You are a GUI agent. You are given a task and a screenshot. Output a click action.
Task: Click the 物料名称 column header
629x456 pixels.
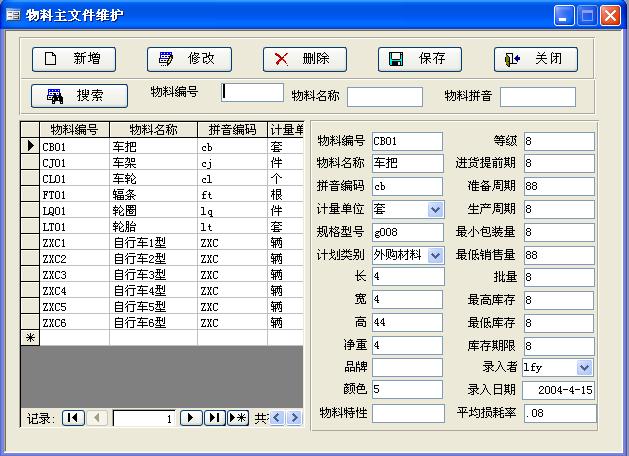[153, 130]
